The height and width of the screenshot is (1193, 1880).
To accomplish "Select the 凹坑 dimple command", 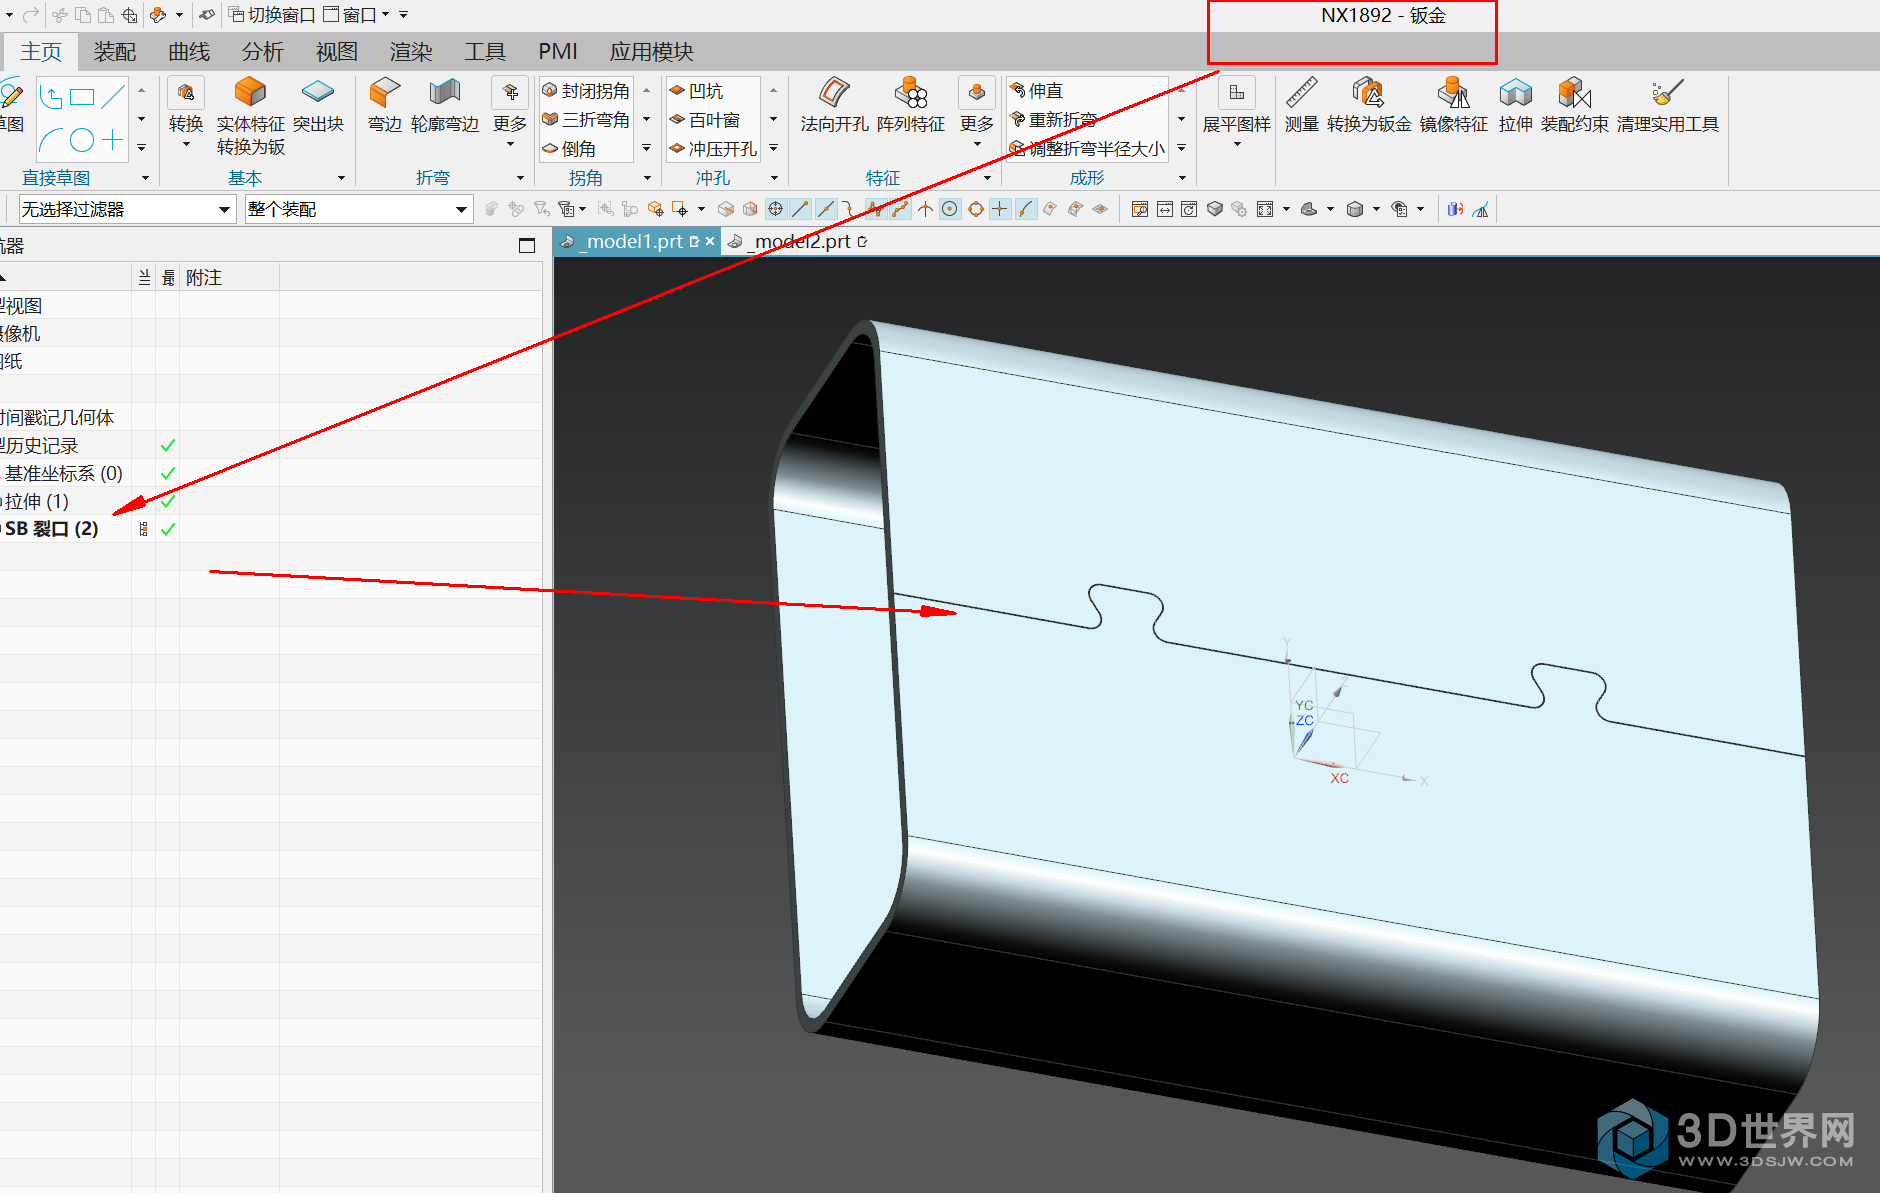I will tap(696, 91).
